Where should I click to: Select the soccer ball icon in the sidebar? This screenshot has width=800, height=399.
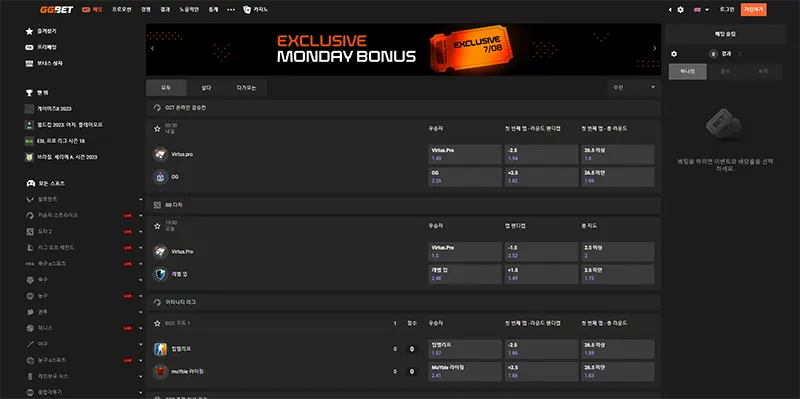coord(30,280)
